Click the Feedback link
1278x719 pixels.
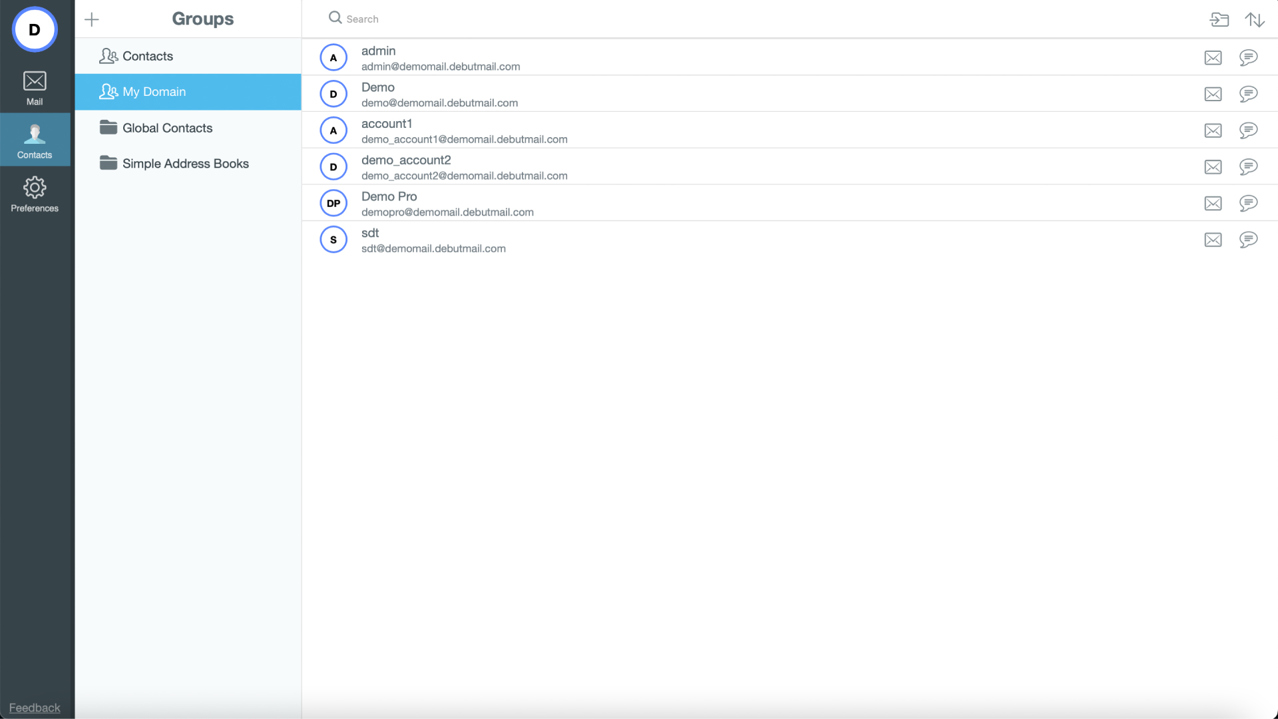pos(35,707)
